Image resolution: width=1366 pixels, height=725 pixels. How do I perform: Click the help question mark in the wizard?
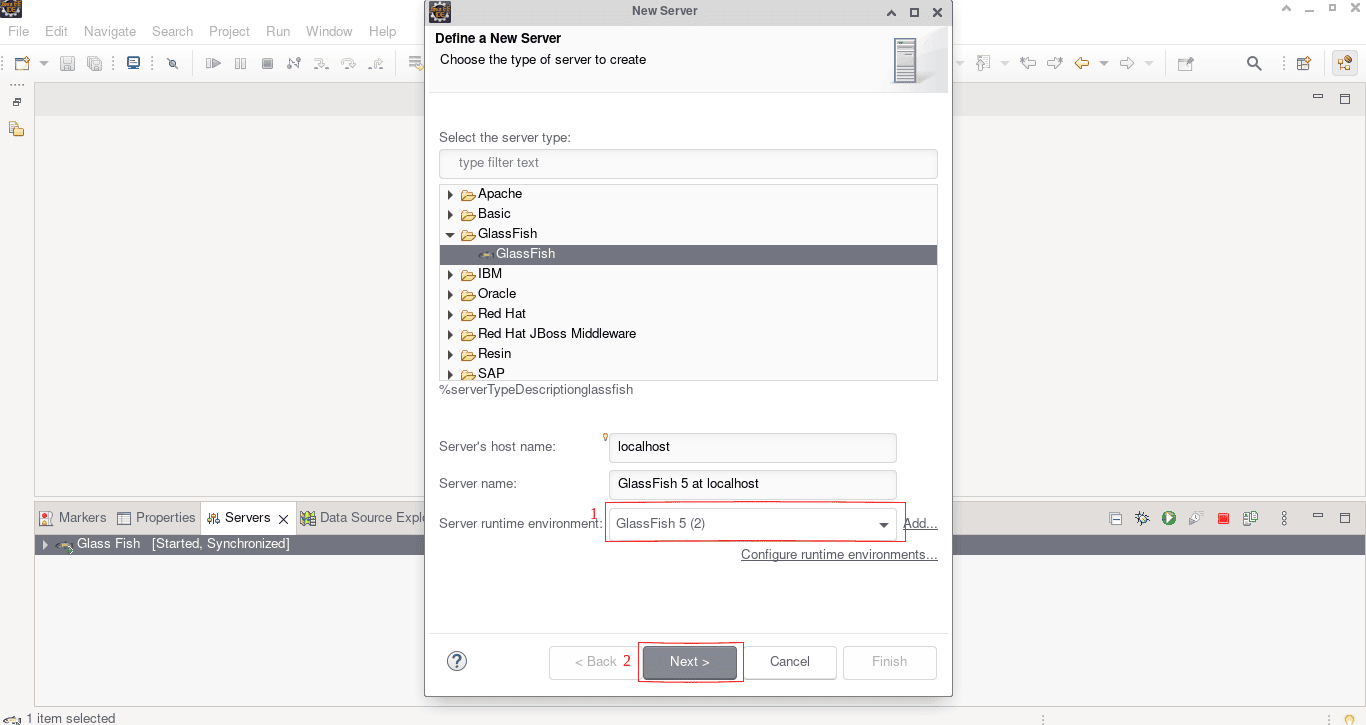click(x=457, y=661)
